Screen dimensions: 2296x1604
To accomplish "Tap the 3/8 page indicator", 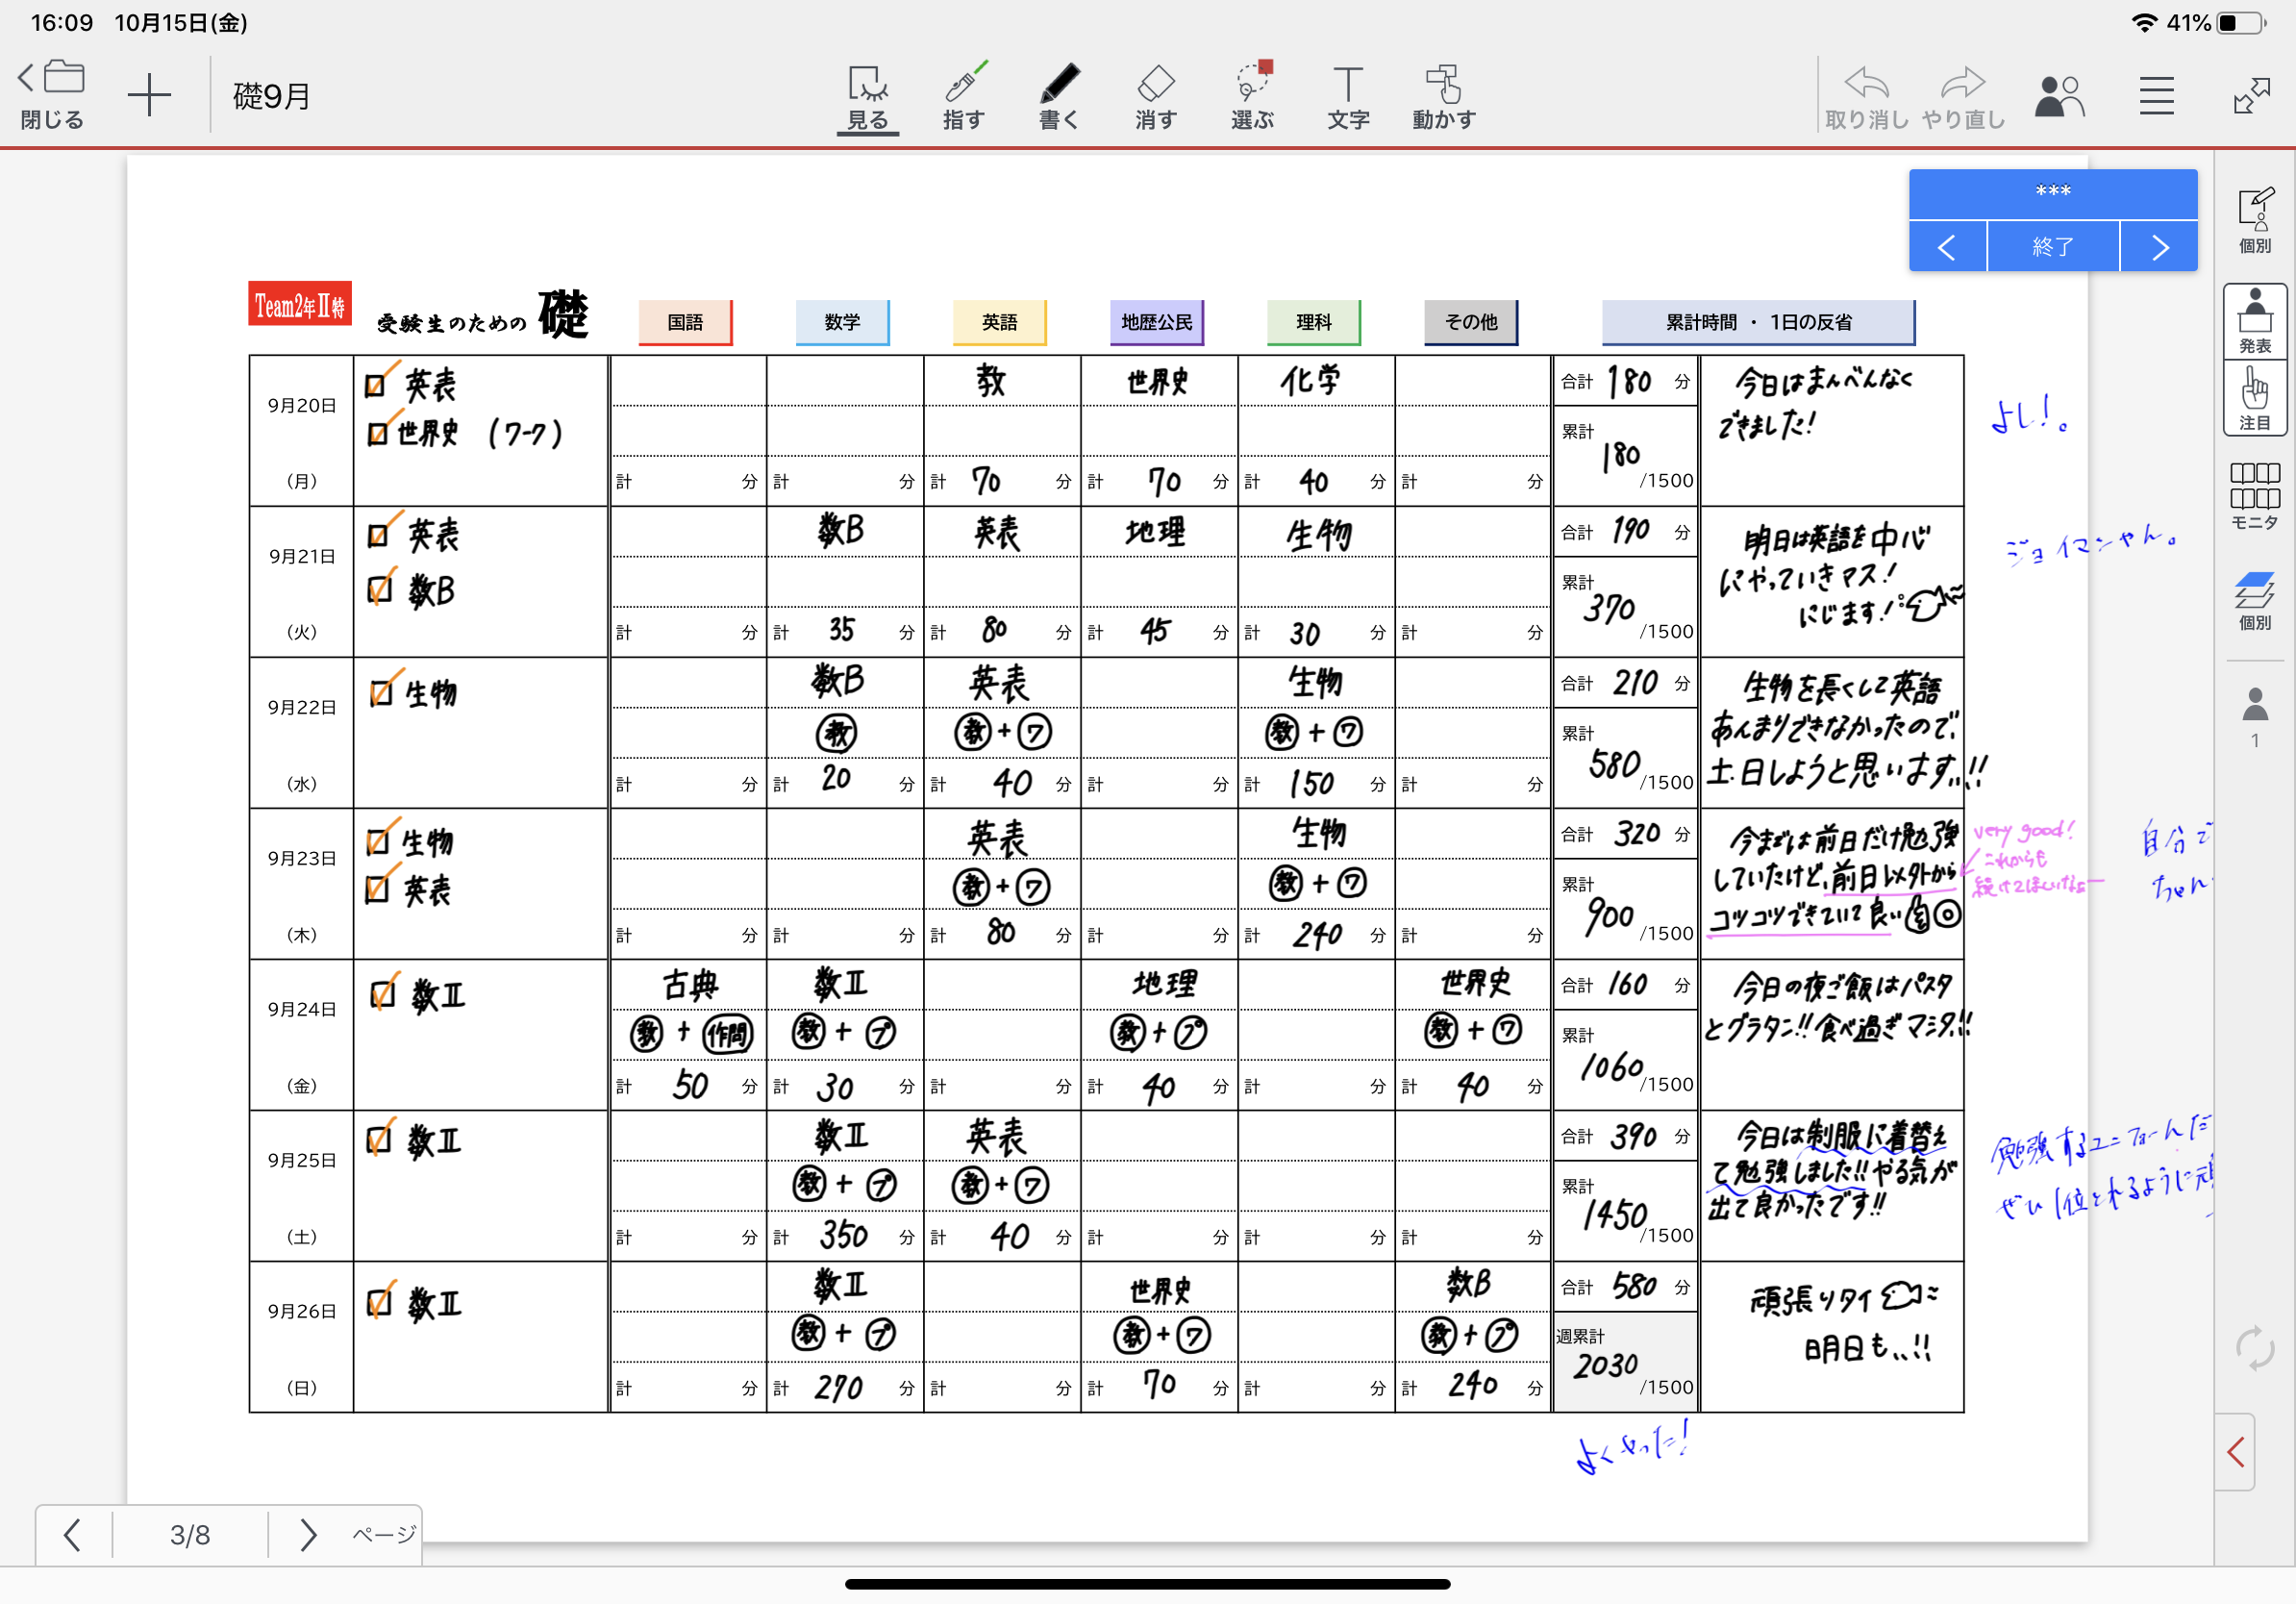I will [190, 1534].
